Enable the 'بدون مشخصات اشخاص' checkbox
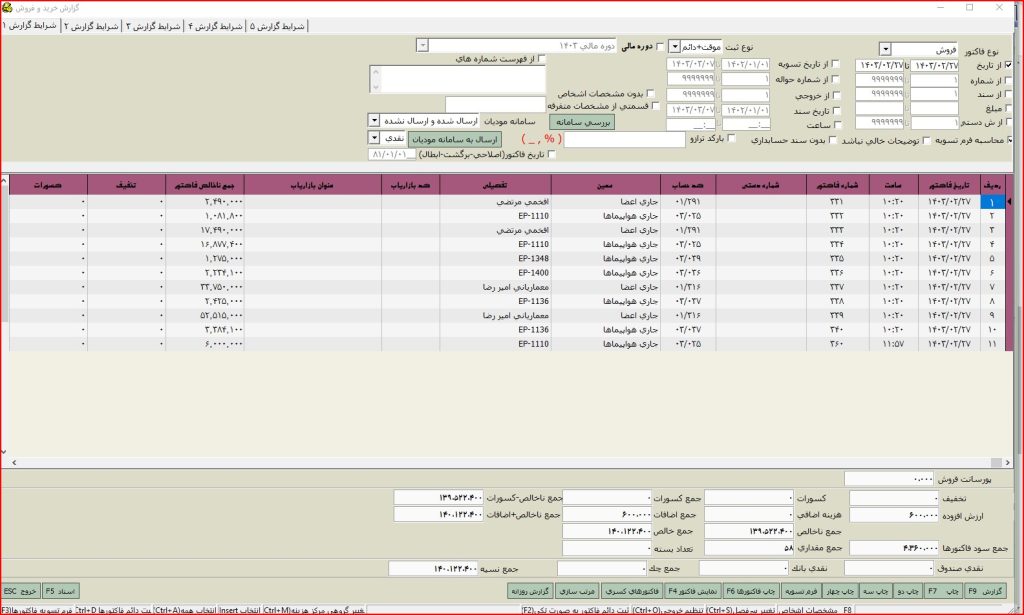This screenshot has height=615, width=1024. point(651,93)
